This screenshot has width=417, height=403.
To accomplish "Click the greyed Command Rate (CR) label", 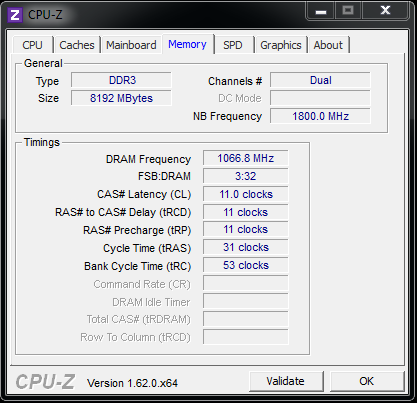I will coord(142,284).
